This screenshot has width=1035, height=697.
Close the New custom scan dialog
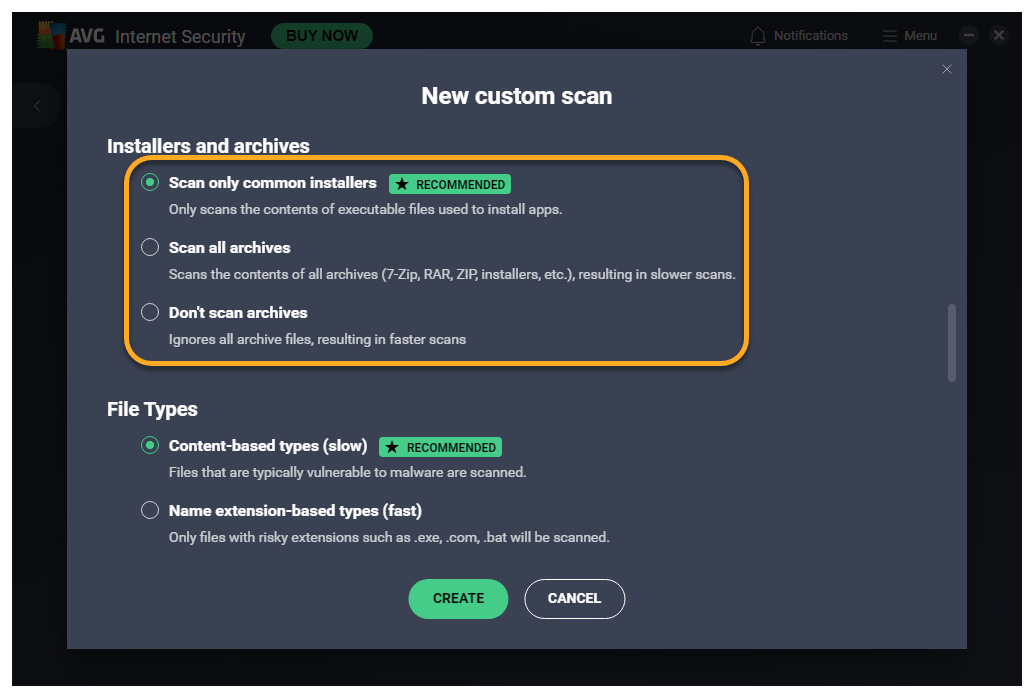tap(947, 69)
